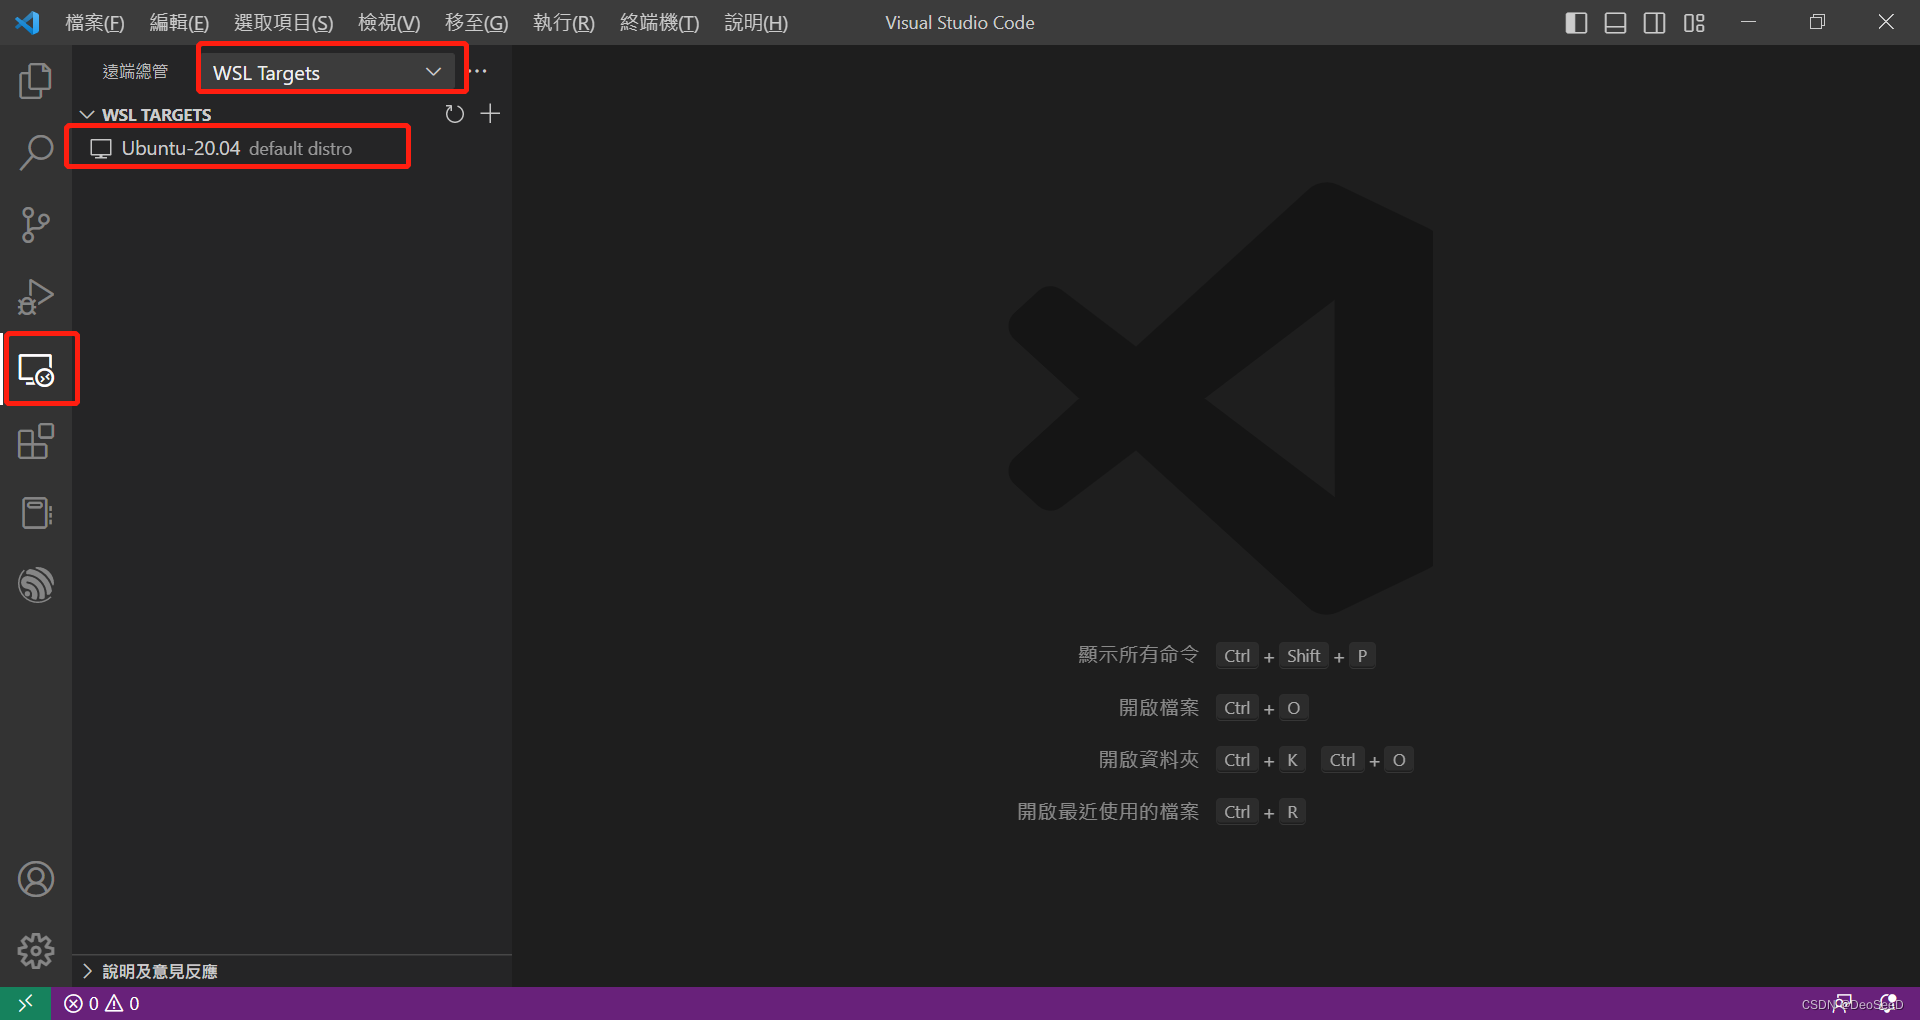
Task: Open the 編輯(E) menu
Action: (179, 22)
